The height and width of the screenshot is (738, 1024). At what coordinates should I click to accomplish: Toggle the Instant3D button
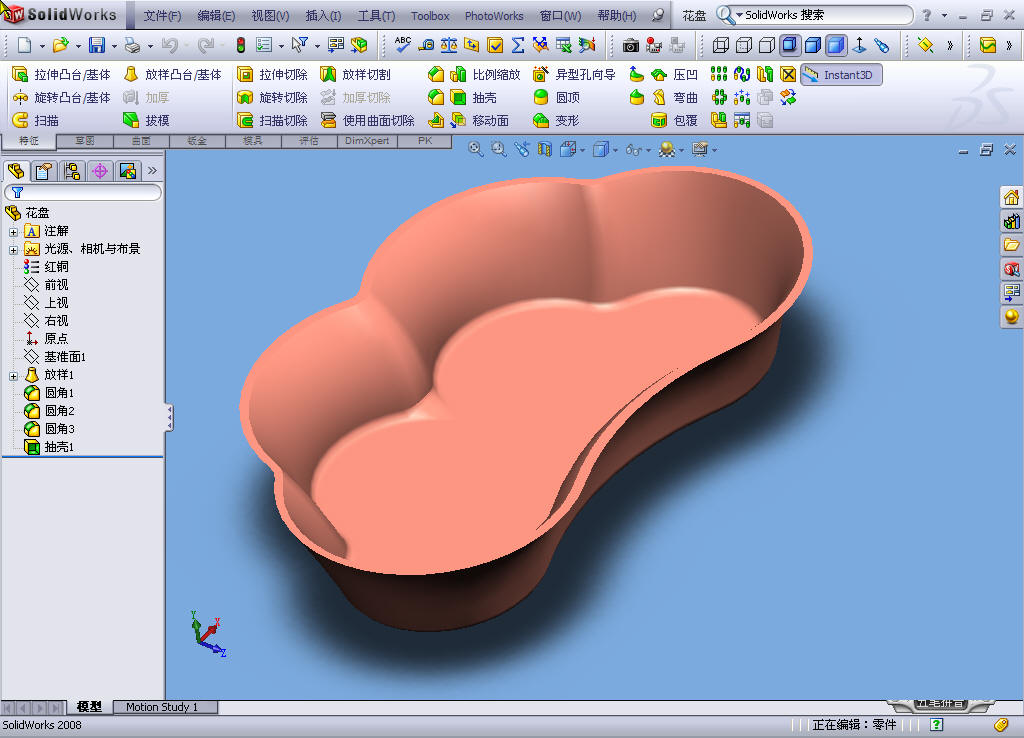click(x=841, y=74)
